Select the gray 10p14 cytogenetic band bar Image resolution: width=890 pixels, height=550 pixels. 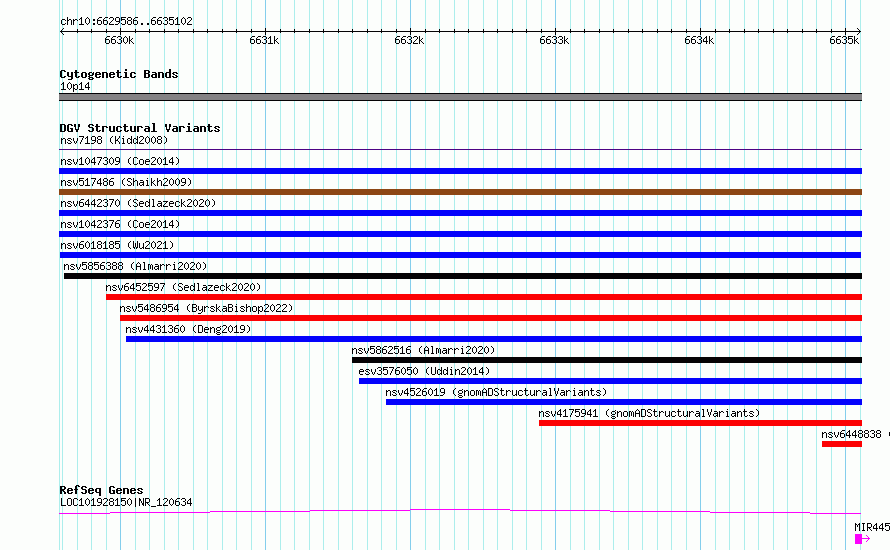click(x=460, y=97)
